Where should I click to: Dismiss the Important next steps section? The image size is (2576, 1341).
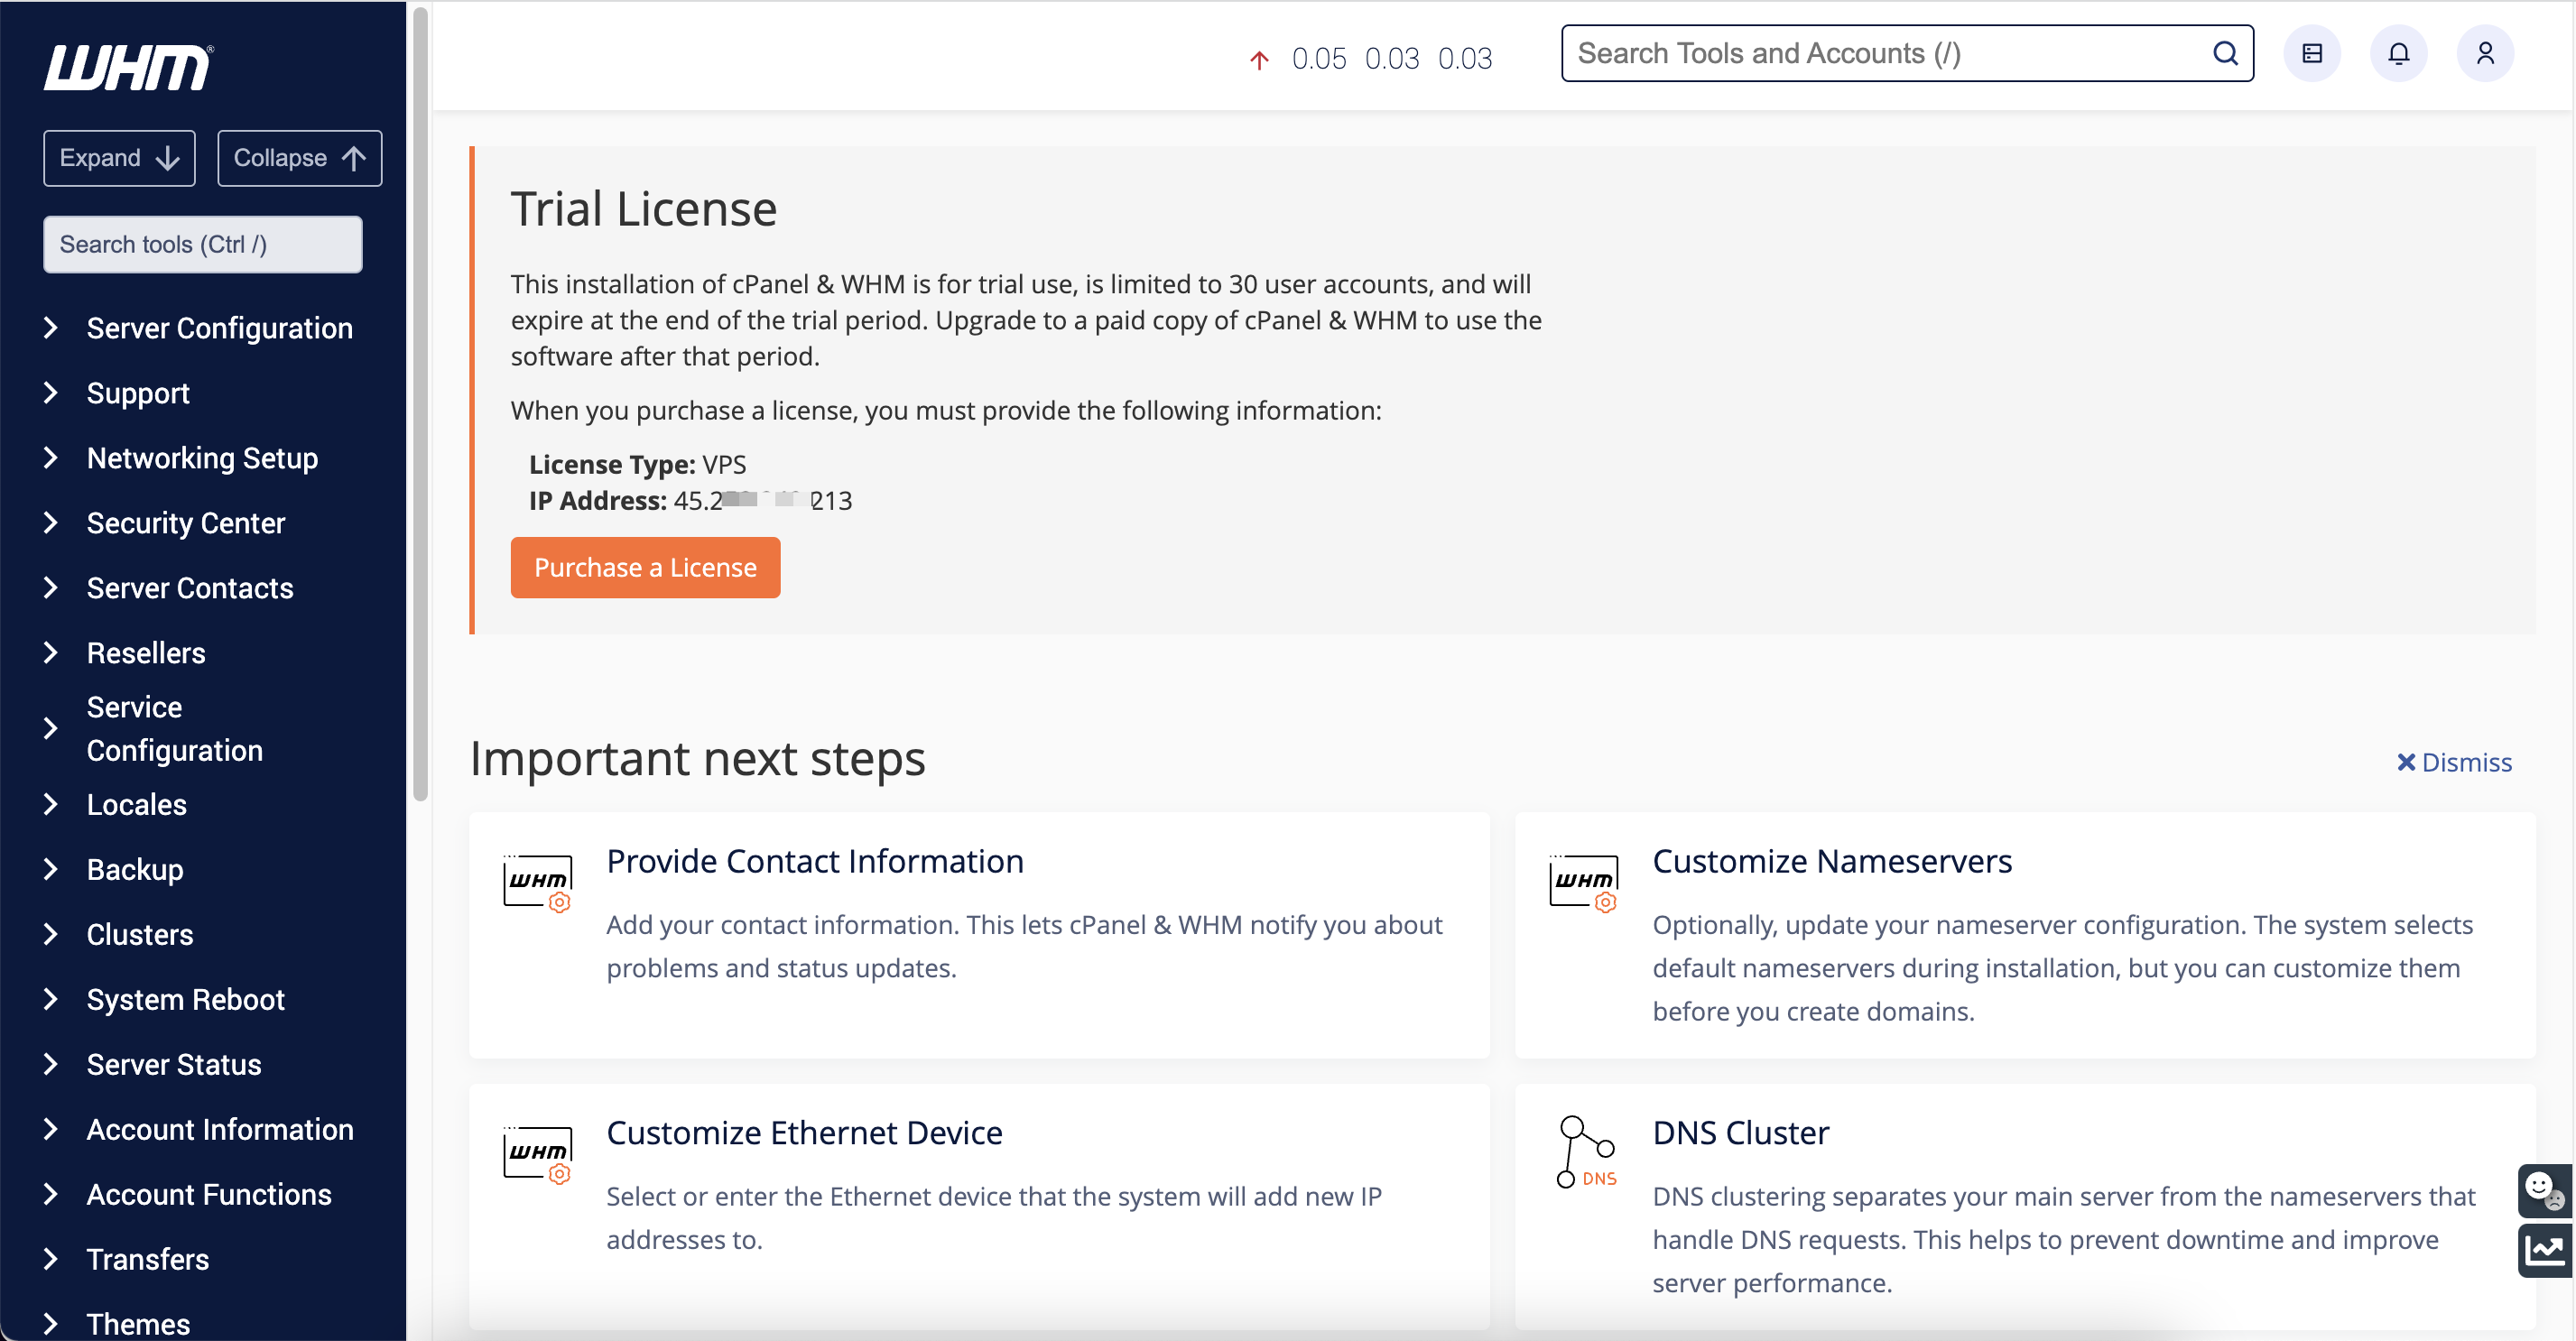pos(2454,762)
